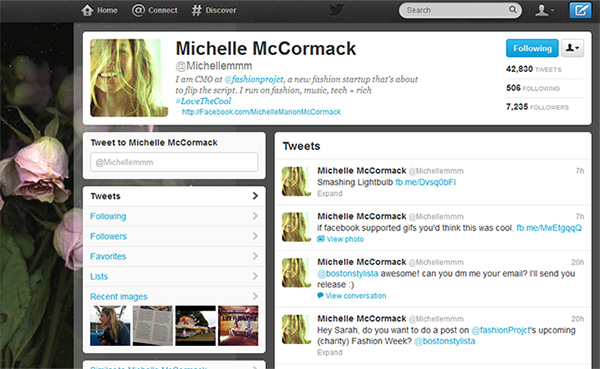View the 506 following count
600x369 pixels.
point(533,88)
